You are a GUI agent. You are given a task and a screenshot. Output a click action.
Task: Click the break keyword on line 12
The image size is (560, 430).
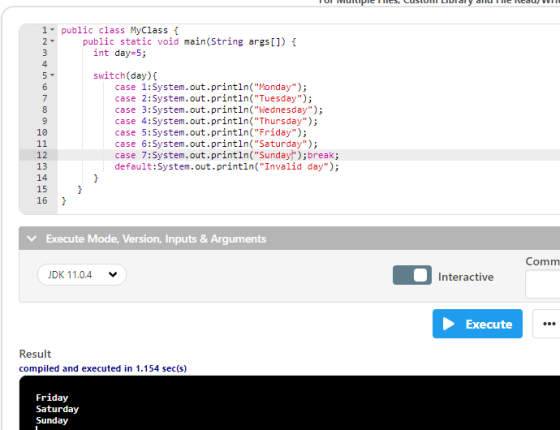click(x=320, y=155)
